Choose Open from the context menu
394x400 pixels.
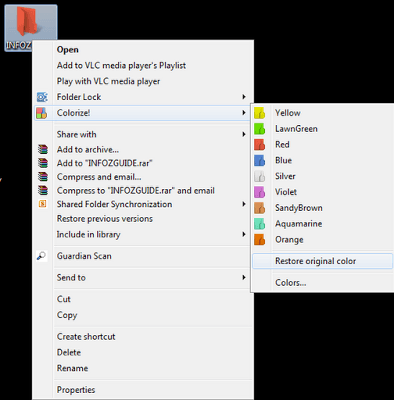(x=68, y=50)
